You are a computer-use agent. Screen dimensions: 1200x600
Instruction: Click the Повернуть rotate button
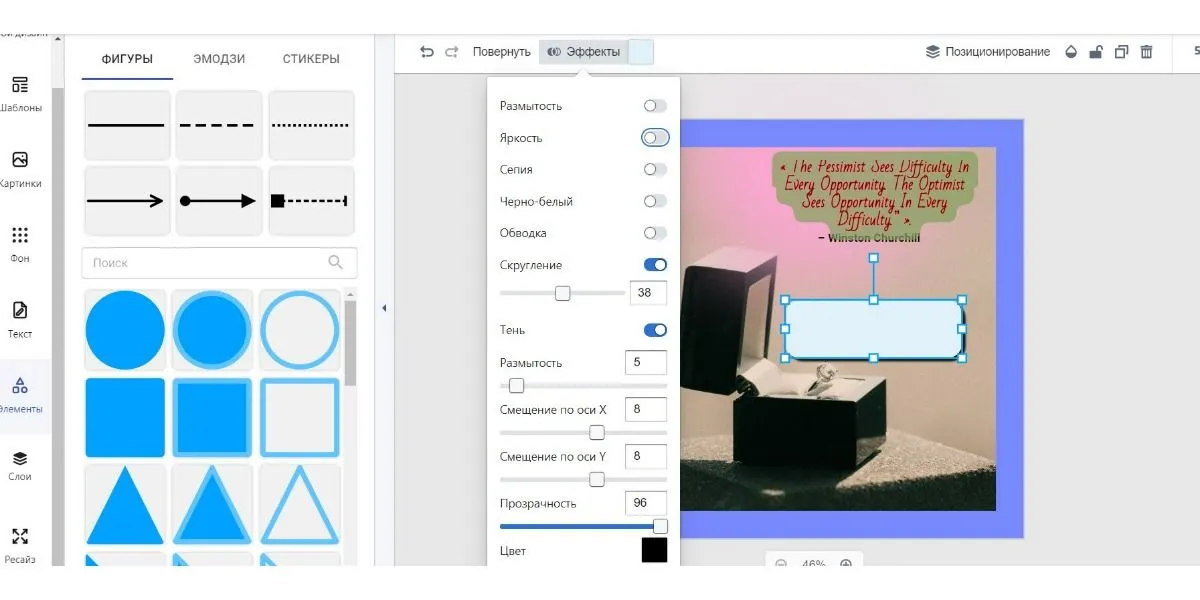point(501,52)
